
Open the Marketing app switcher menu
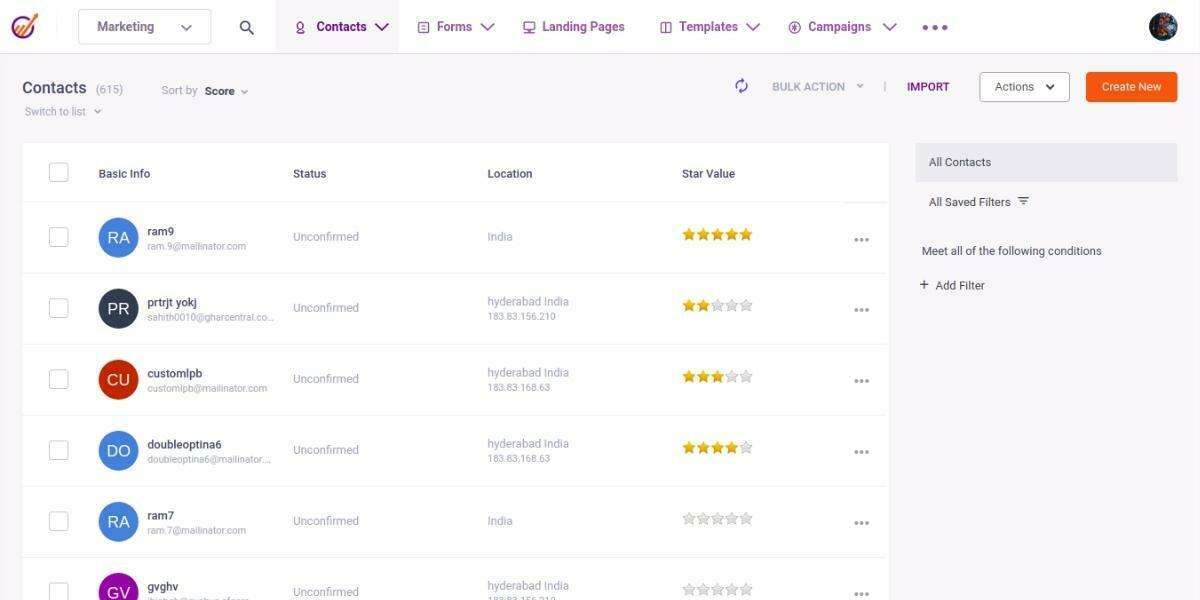coord(143,27)
